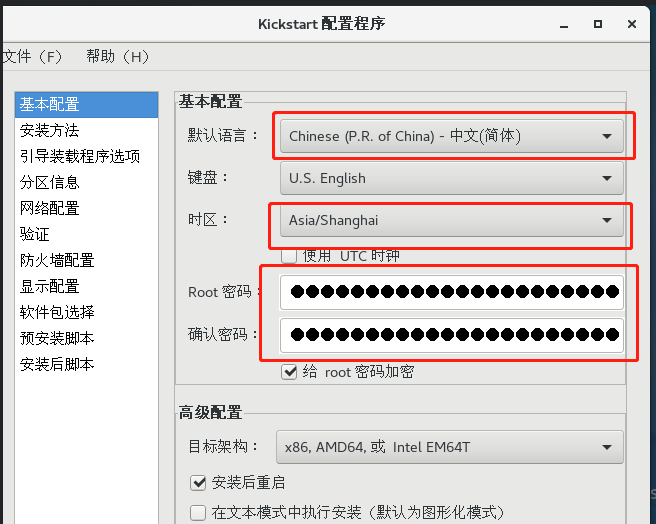The height and width of the screenshot is (524, 656).
Task: Uncheck 安装后重启 checkbox
Action: [198, 483]
